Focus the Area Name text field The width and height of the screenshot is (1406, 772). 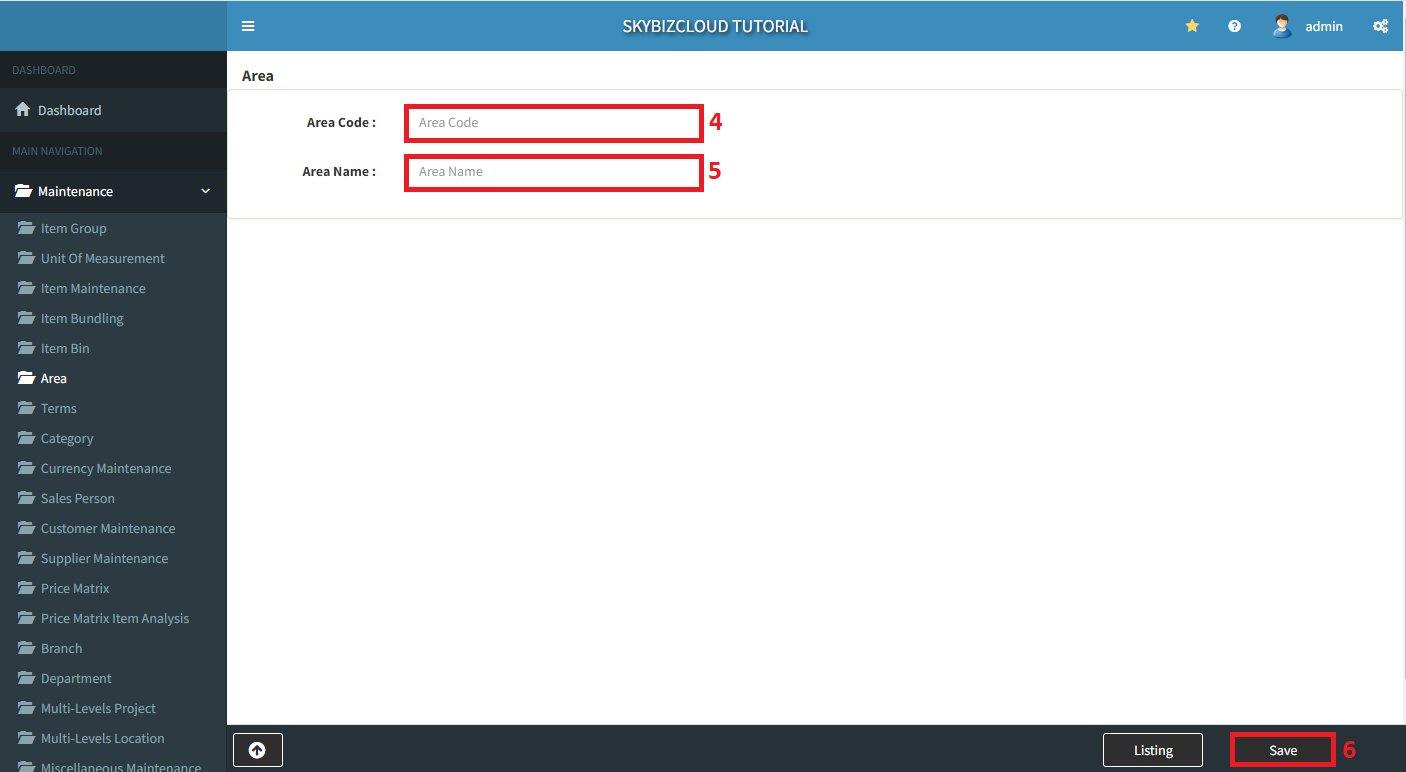553,172
